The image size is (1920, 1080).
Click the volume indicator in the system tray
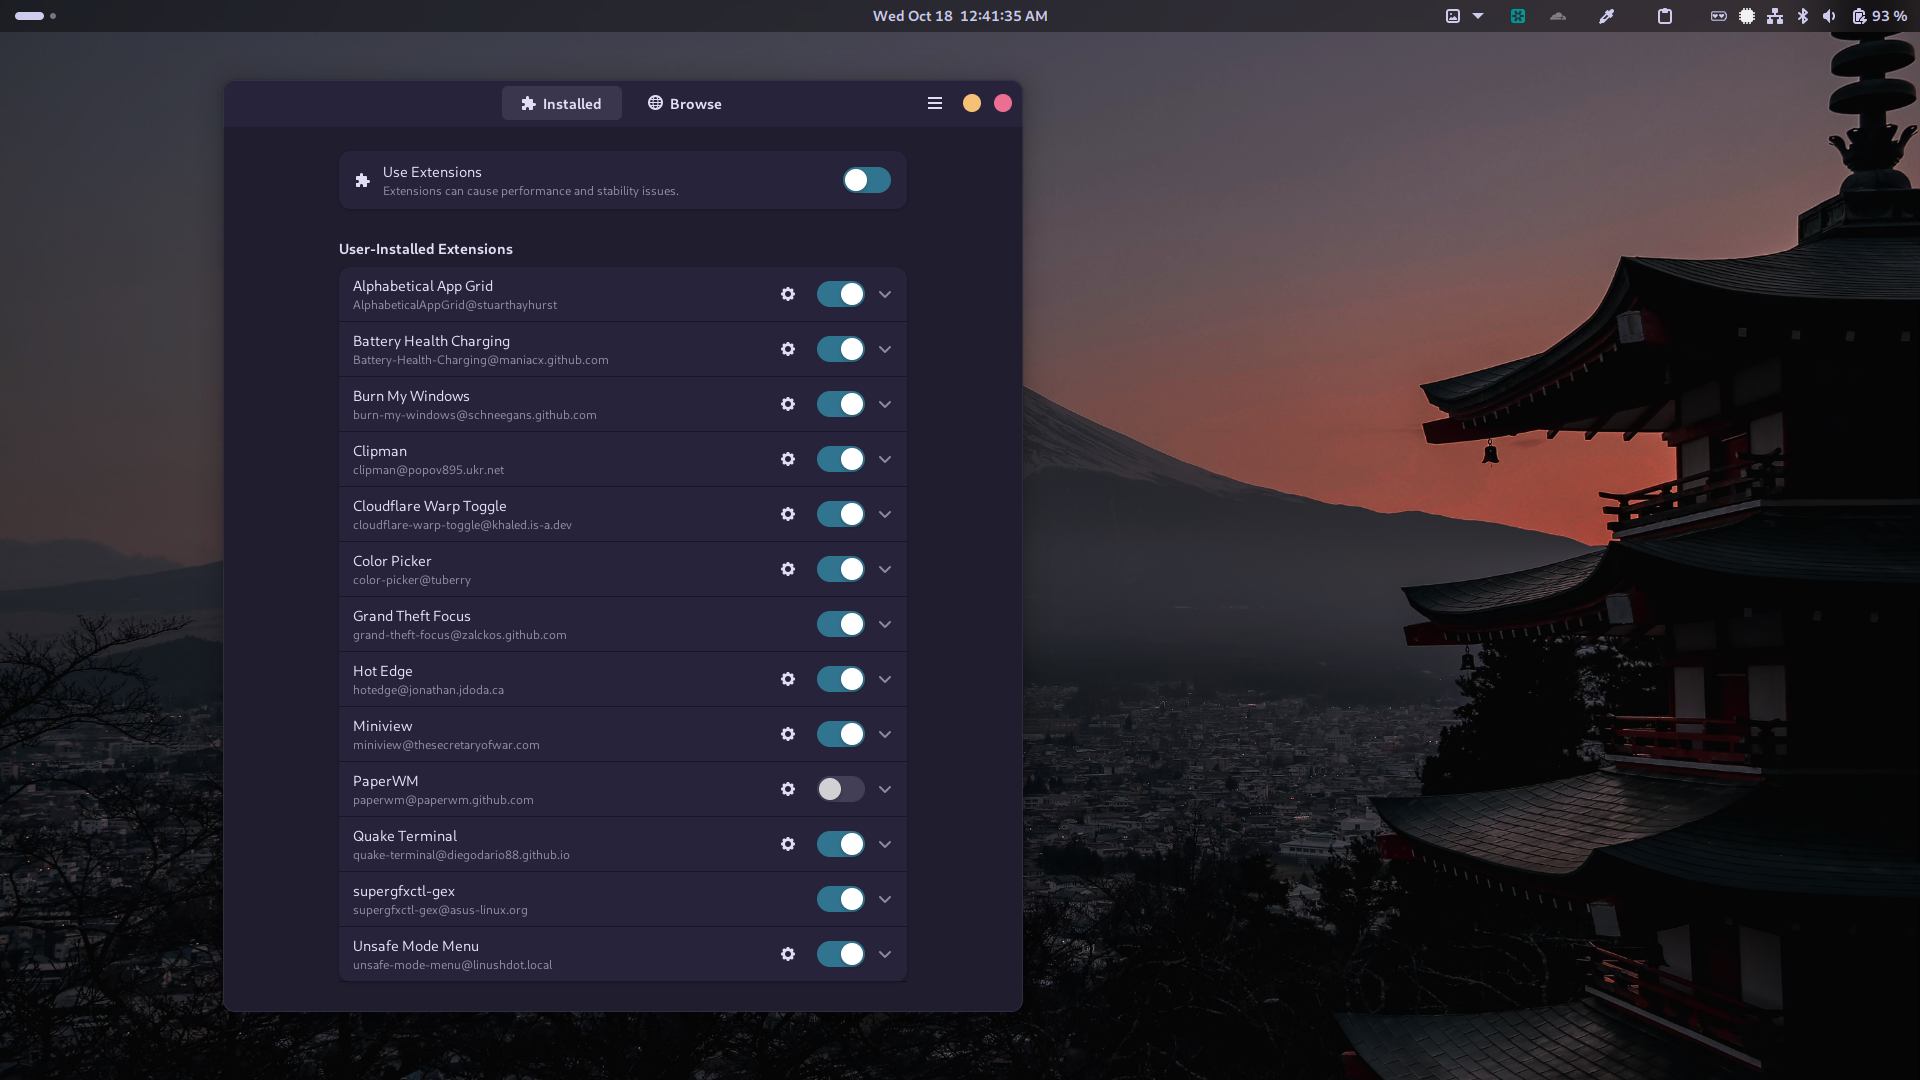1831,16
